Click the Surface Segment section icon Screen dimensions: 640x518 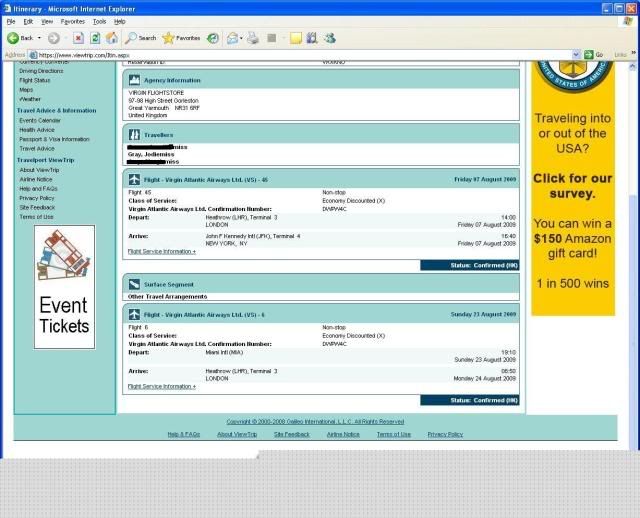(134, 284)
